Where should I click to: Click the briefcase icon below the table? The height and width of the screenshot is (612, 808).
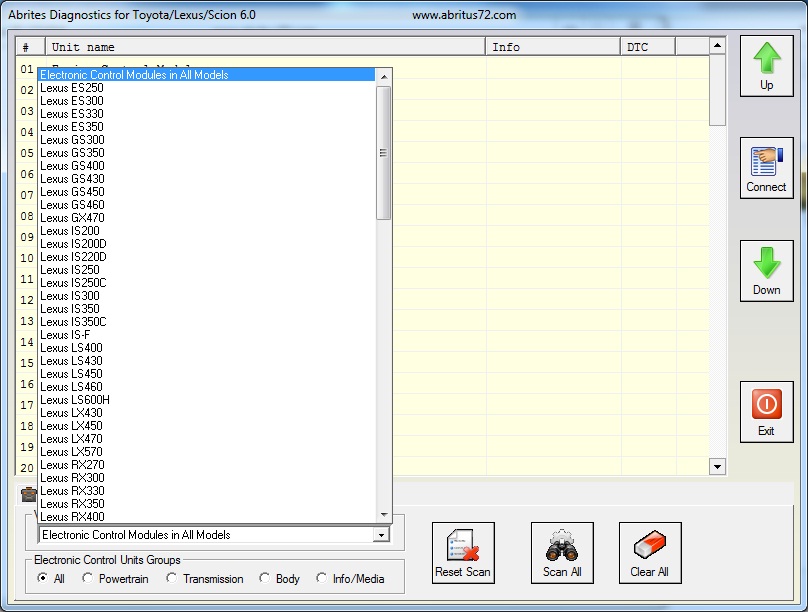coord(28,495)
